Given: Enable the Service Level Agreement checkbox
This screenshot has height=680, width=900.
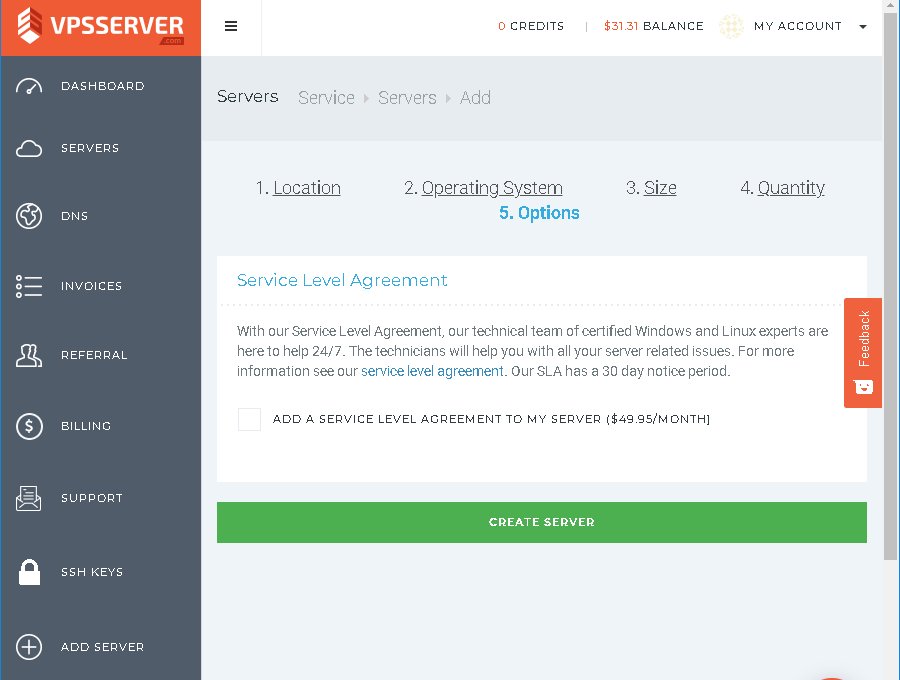Looking at the screenshot, I should [x=249, y=419].
